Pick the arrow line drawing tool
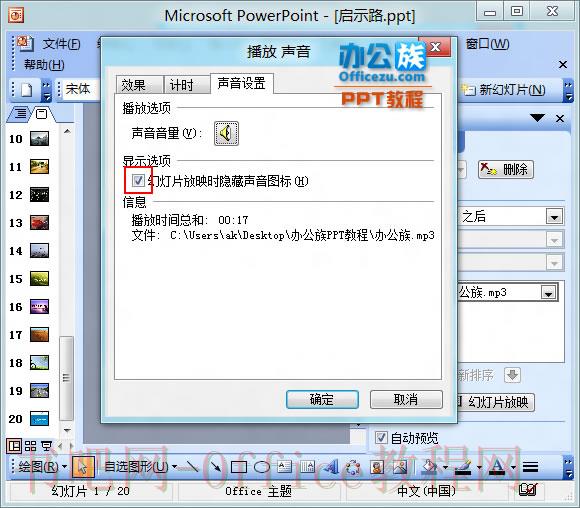This screenshot has height=508, width=580. 215,467
